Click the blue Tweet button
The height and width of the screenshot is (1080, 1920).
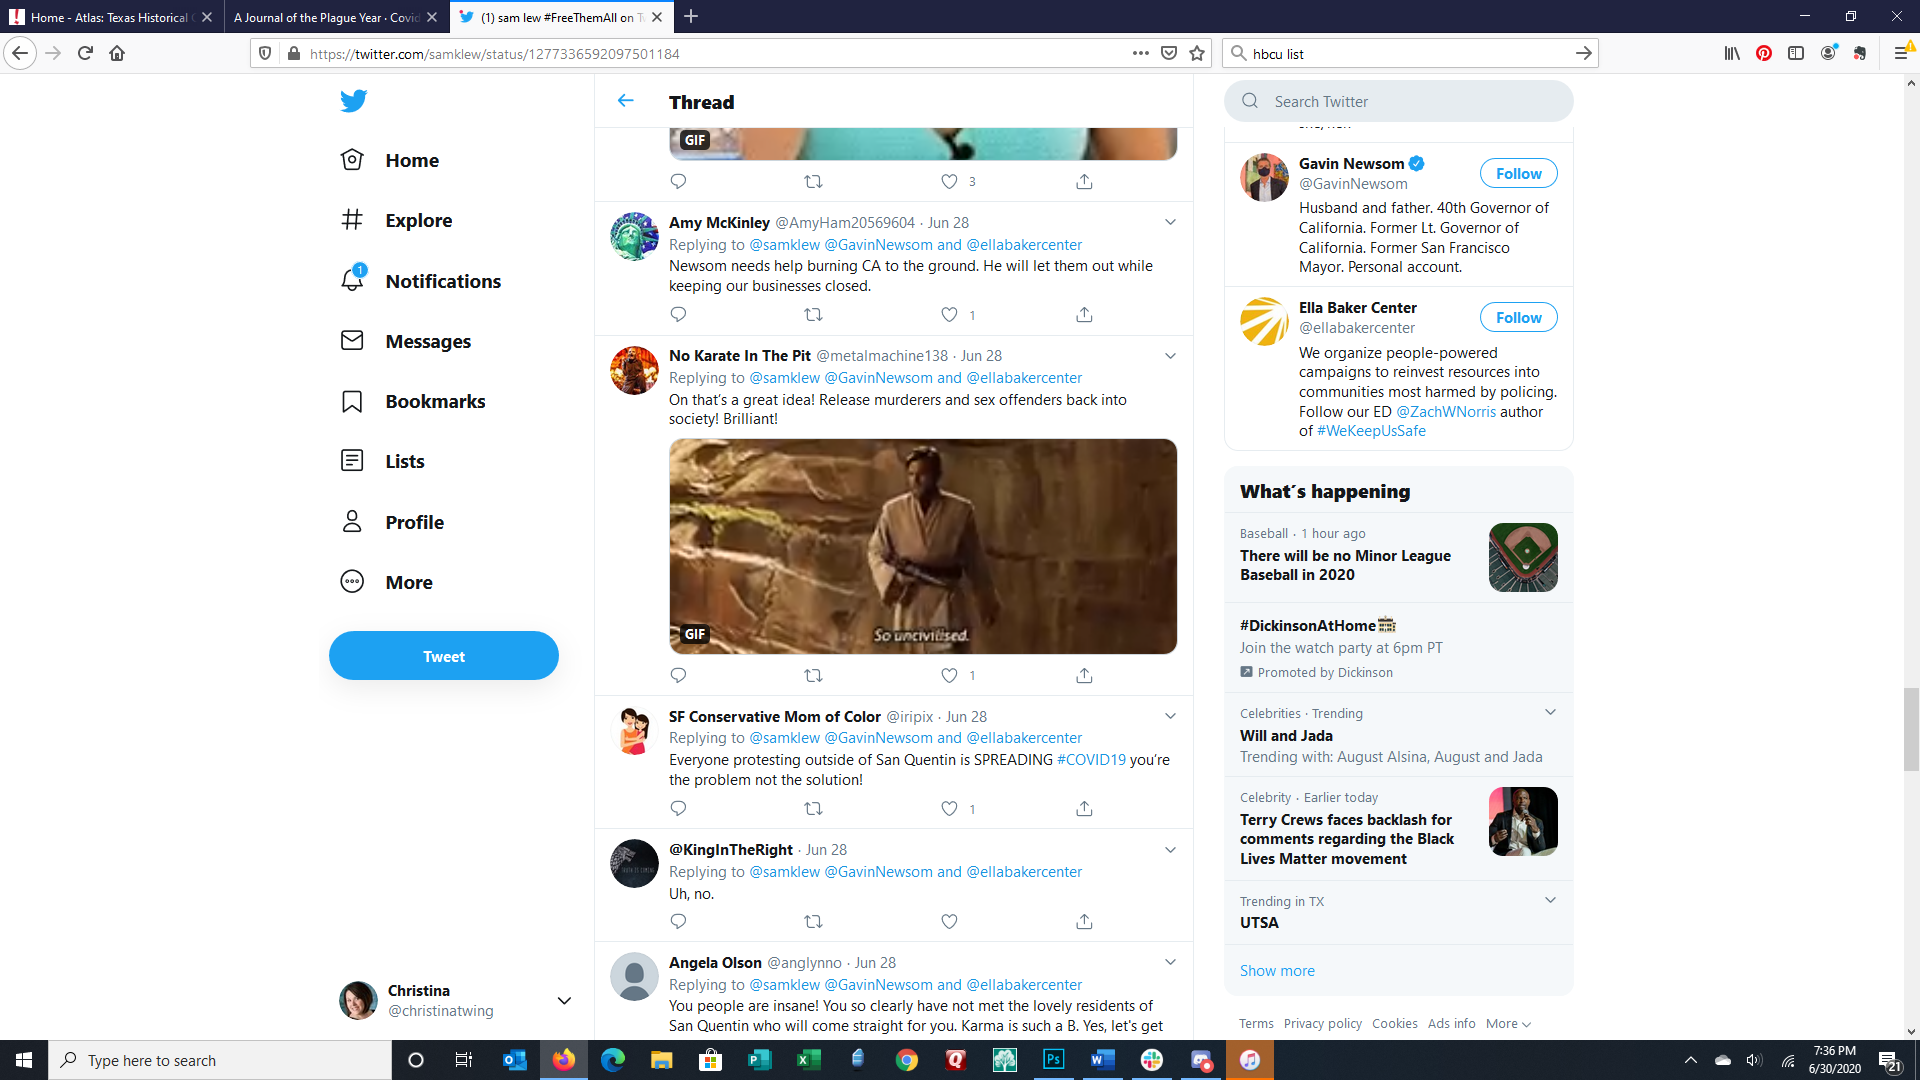(444, 657)
